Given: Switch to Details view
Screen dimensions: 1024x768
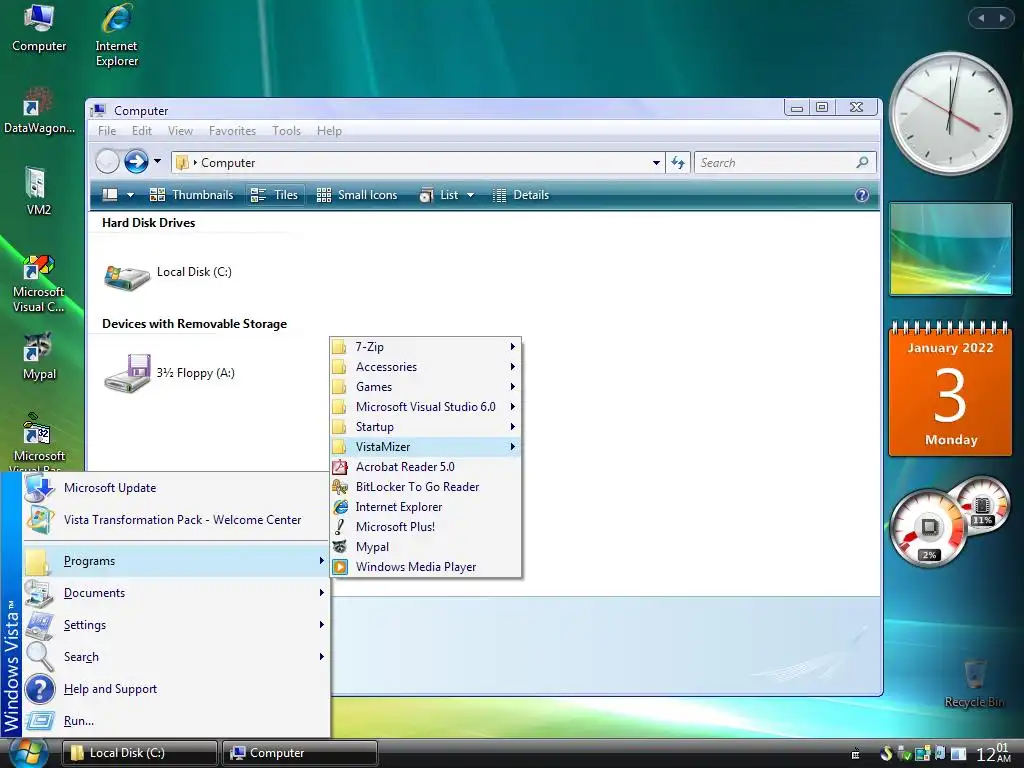Looking at the screenshot, I should 520,195.
